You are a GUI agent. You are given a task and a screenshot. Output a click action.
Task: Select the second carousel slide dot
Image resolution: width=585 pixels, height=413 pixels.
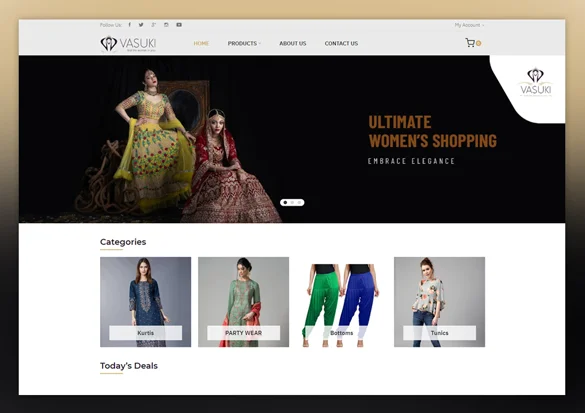point(292,203)
